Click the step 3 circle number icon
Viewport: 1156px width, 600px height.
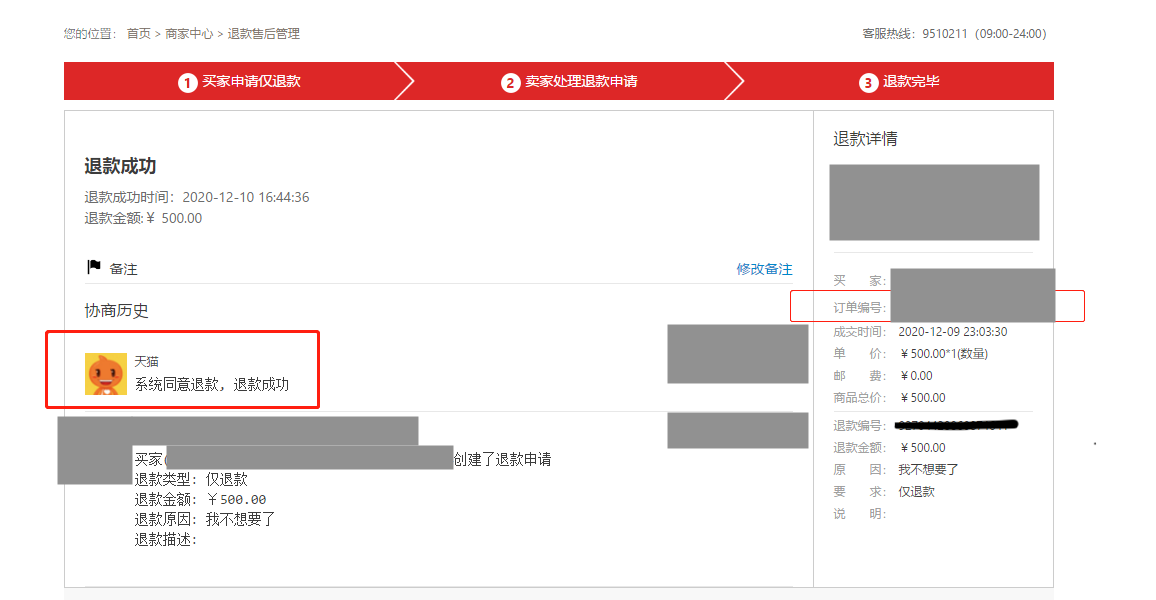(868, 83)
